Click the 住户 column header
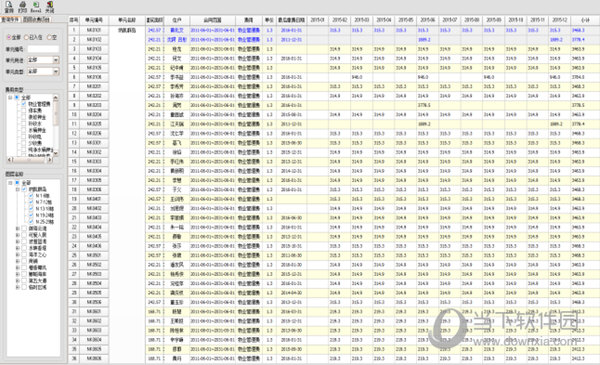 click(177, 20)
